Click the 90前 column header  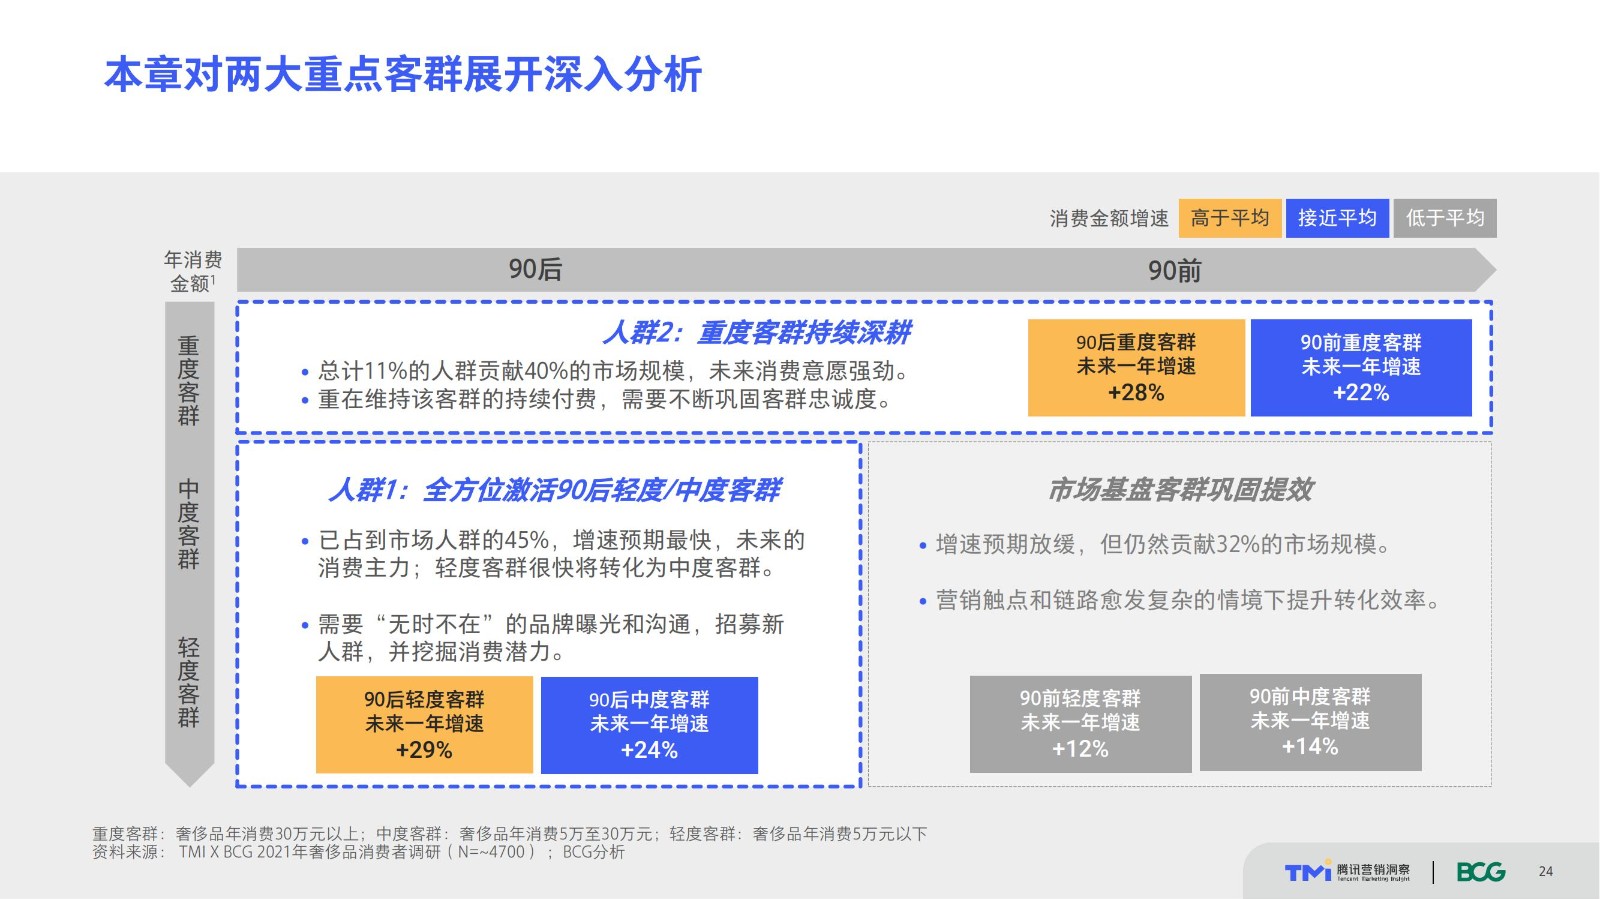tap(1174, 270)
